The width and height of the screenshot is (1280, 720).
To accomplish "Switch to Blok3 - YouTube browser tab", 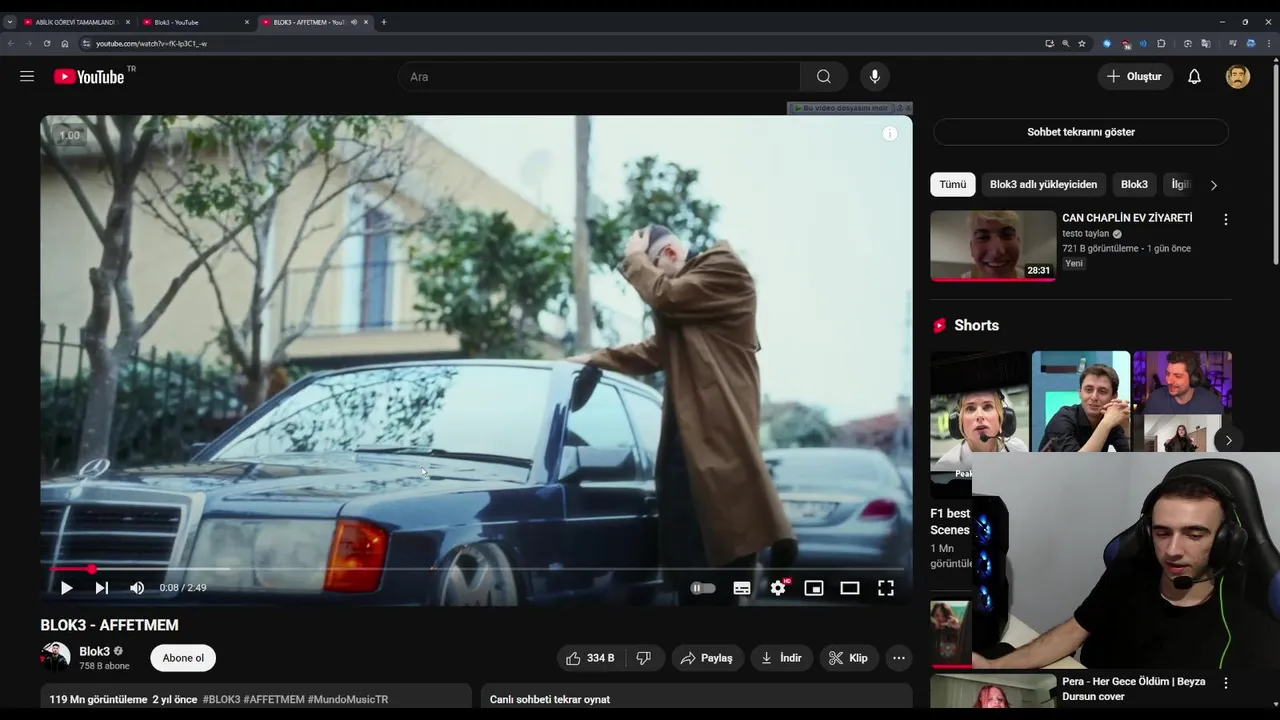I will tap(195, 22).
